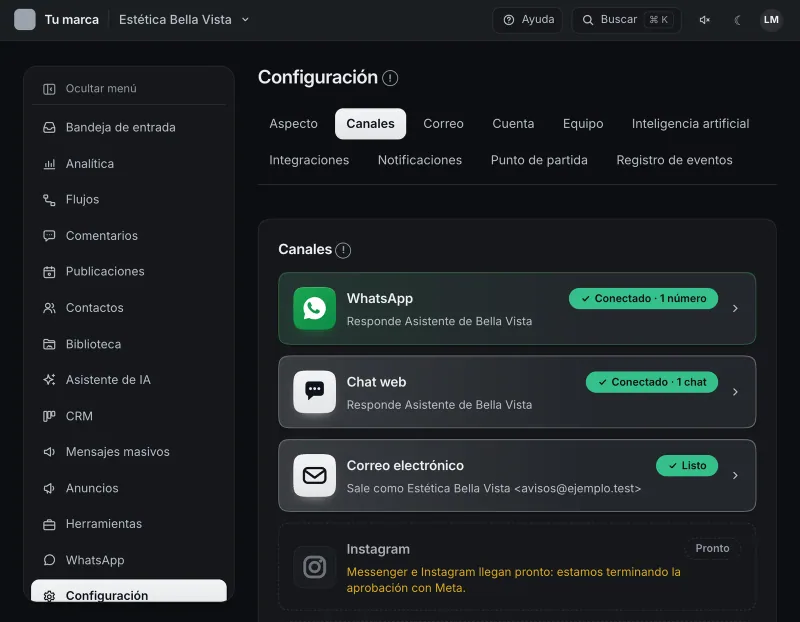Open Bandeja de entrada inbox icon
Screen dimensions: 800x622
[49, 128]
